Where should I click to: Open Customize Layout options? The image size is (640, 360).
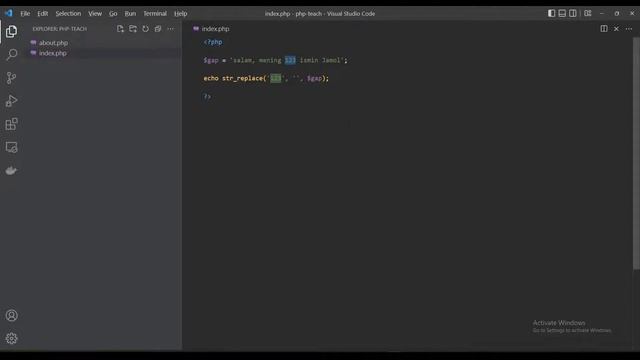588,13
